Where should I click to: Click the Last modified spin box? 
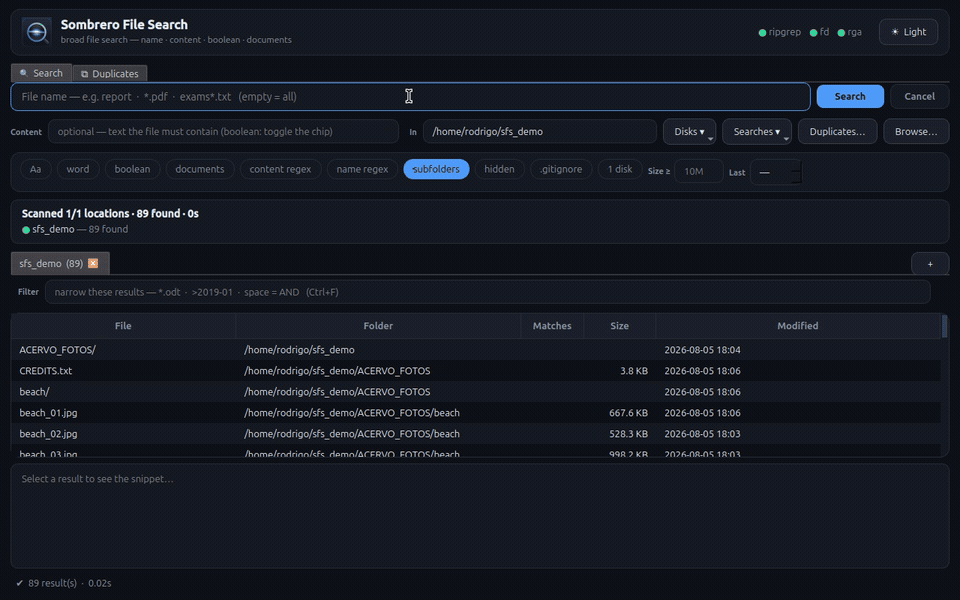pos(776,172)
